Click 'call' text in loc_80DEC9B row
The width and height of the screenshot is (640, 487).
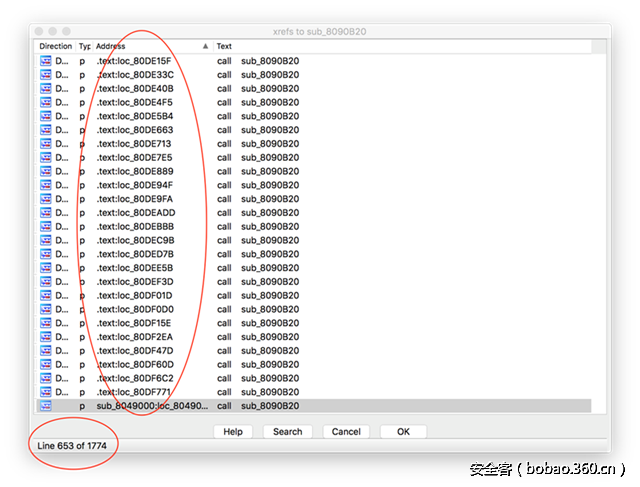224,240
